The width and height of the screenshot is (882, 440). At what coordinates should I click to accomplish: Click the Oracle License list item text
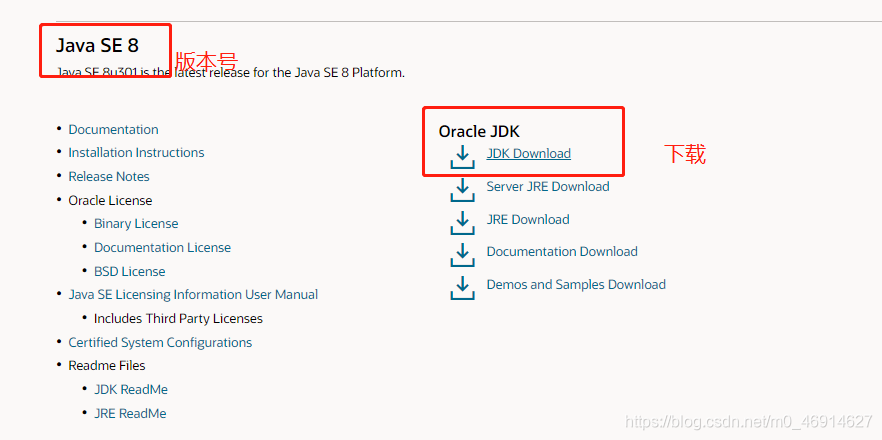tap(110, 200)
